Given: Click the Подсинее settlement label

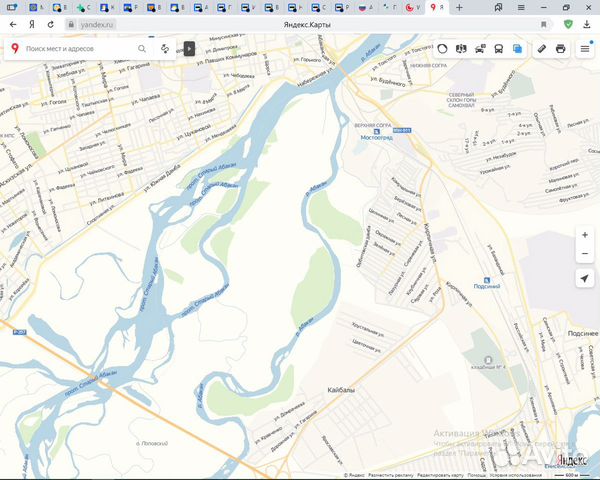Looking at the screenshot, I should coord(583,333).
